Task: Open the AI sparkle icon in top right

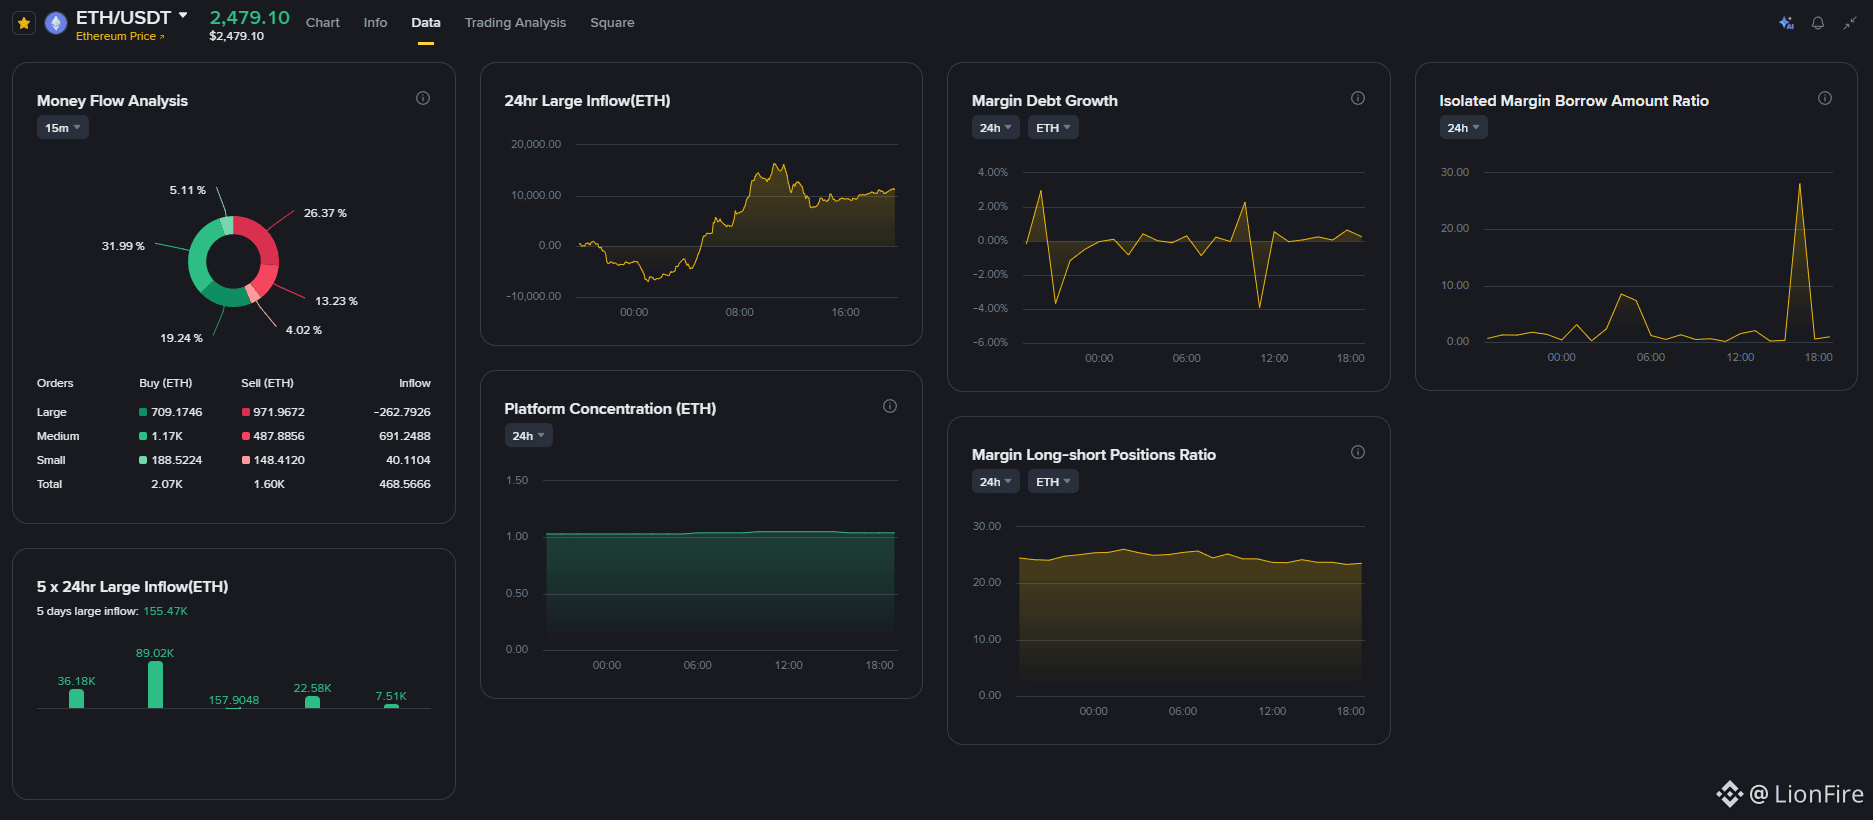Action: pos(1786,23)
